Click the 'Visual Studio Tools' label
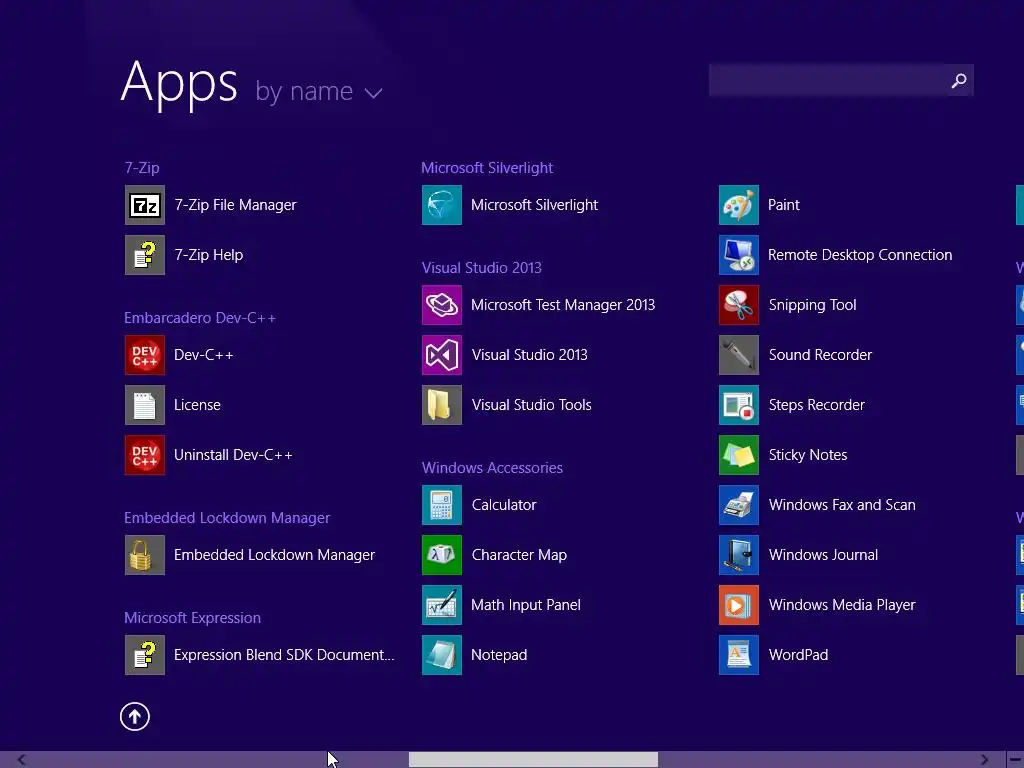Image resolution: width=1024 pixels, height=768 pixels. [x=532, y=405]
